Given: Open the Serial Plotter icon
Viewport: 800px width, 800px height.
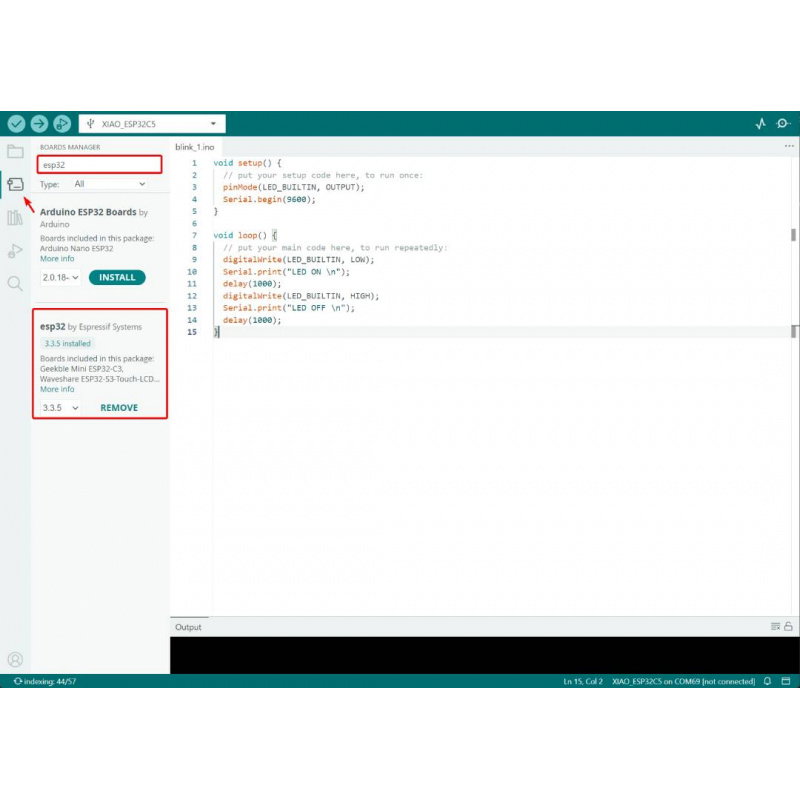Looking at the screenshot, I should [761, 123].
